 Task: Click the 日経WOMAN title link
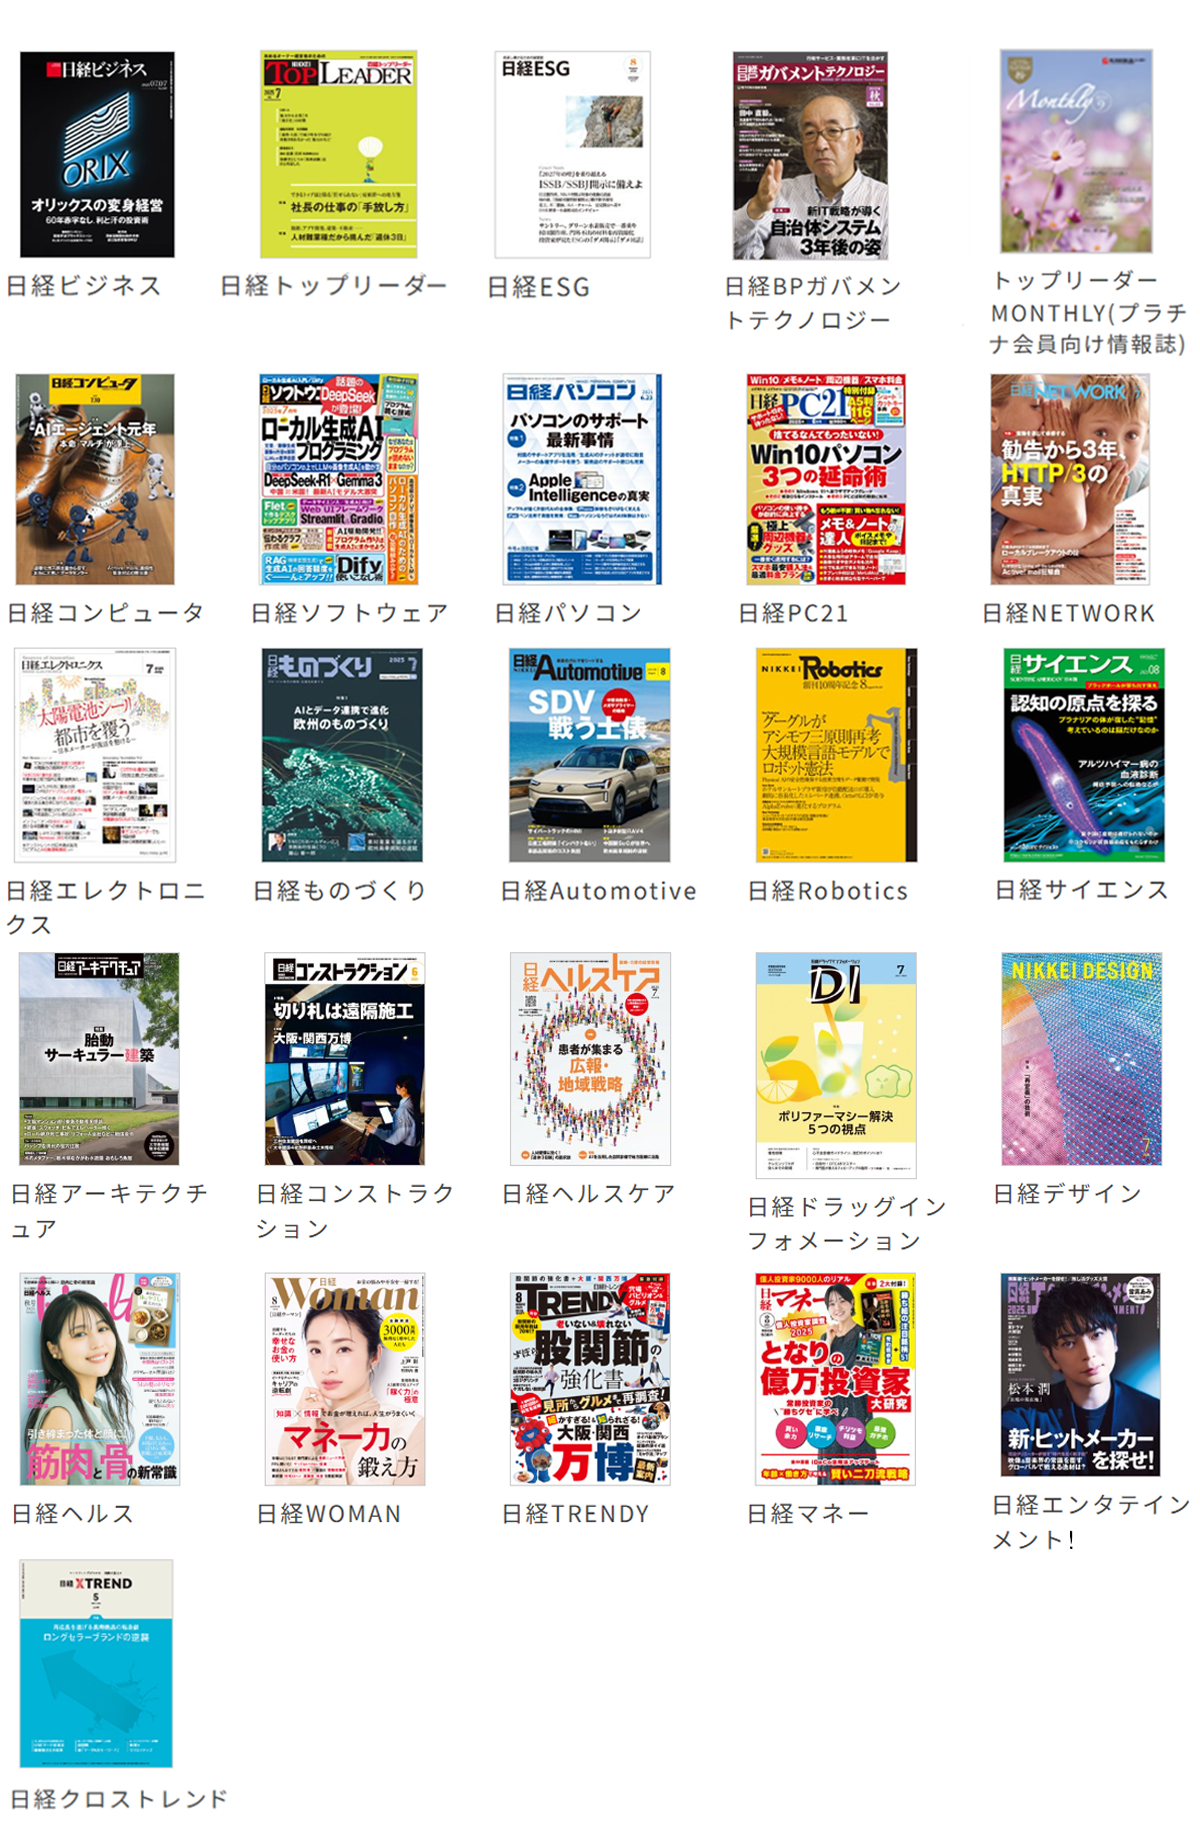pos(329,1514)
